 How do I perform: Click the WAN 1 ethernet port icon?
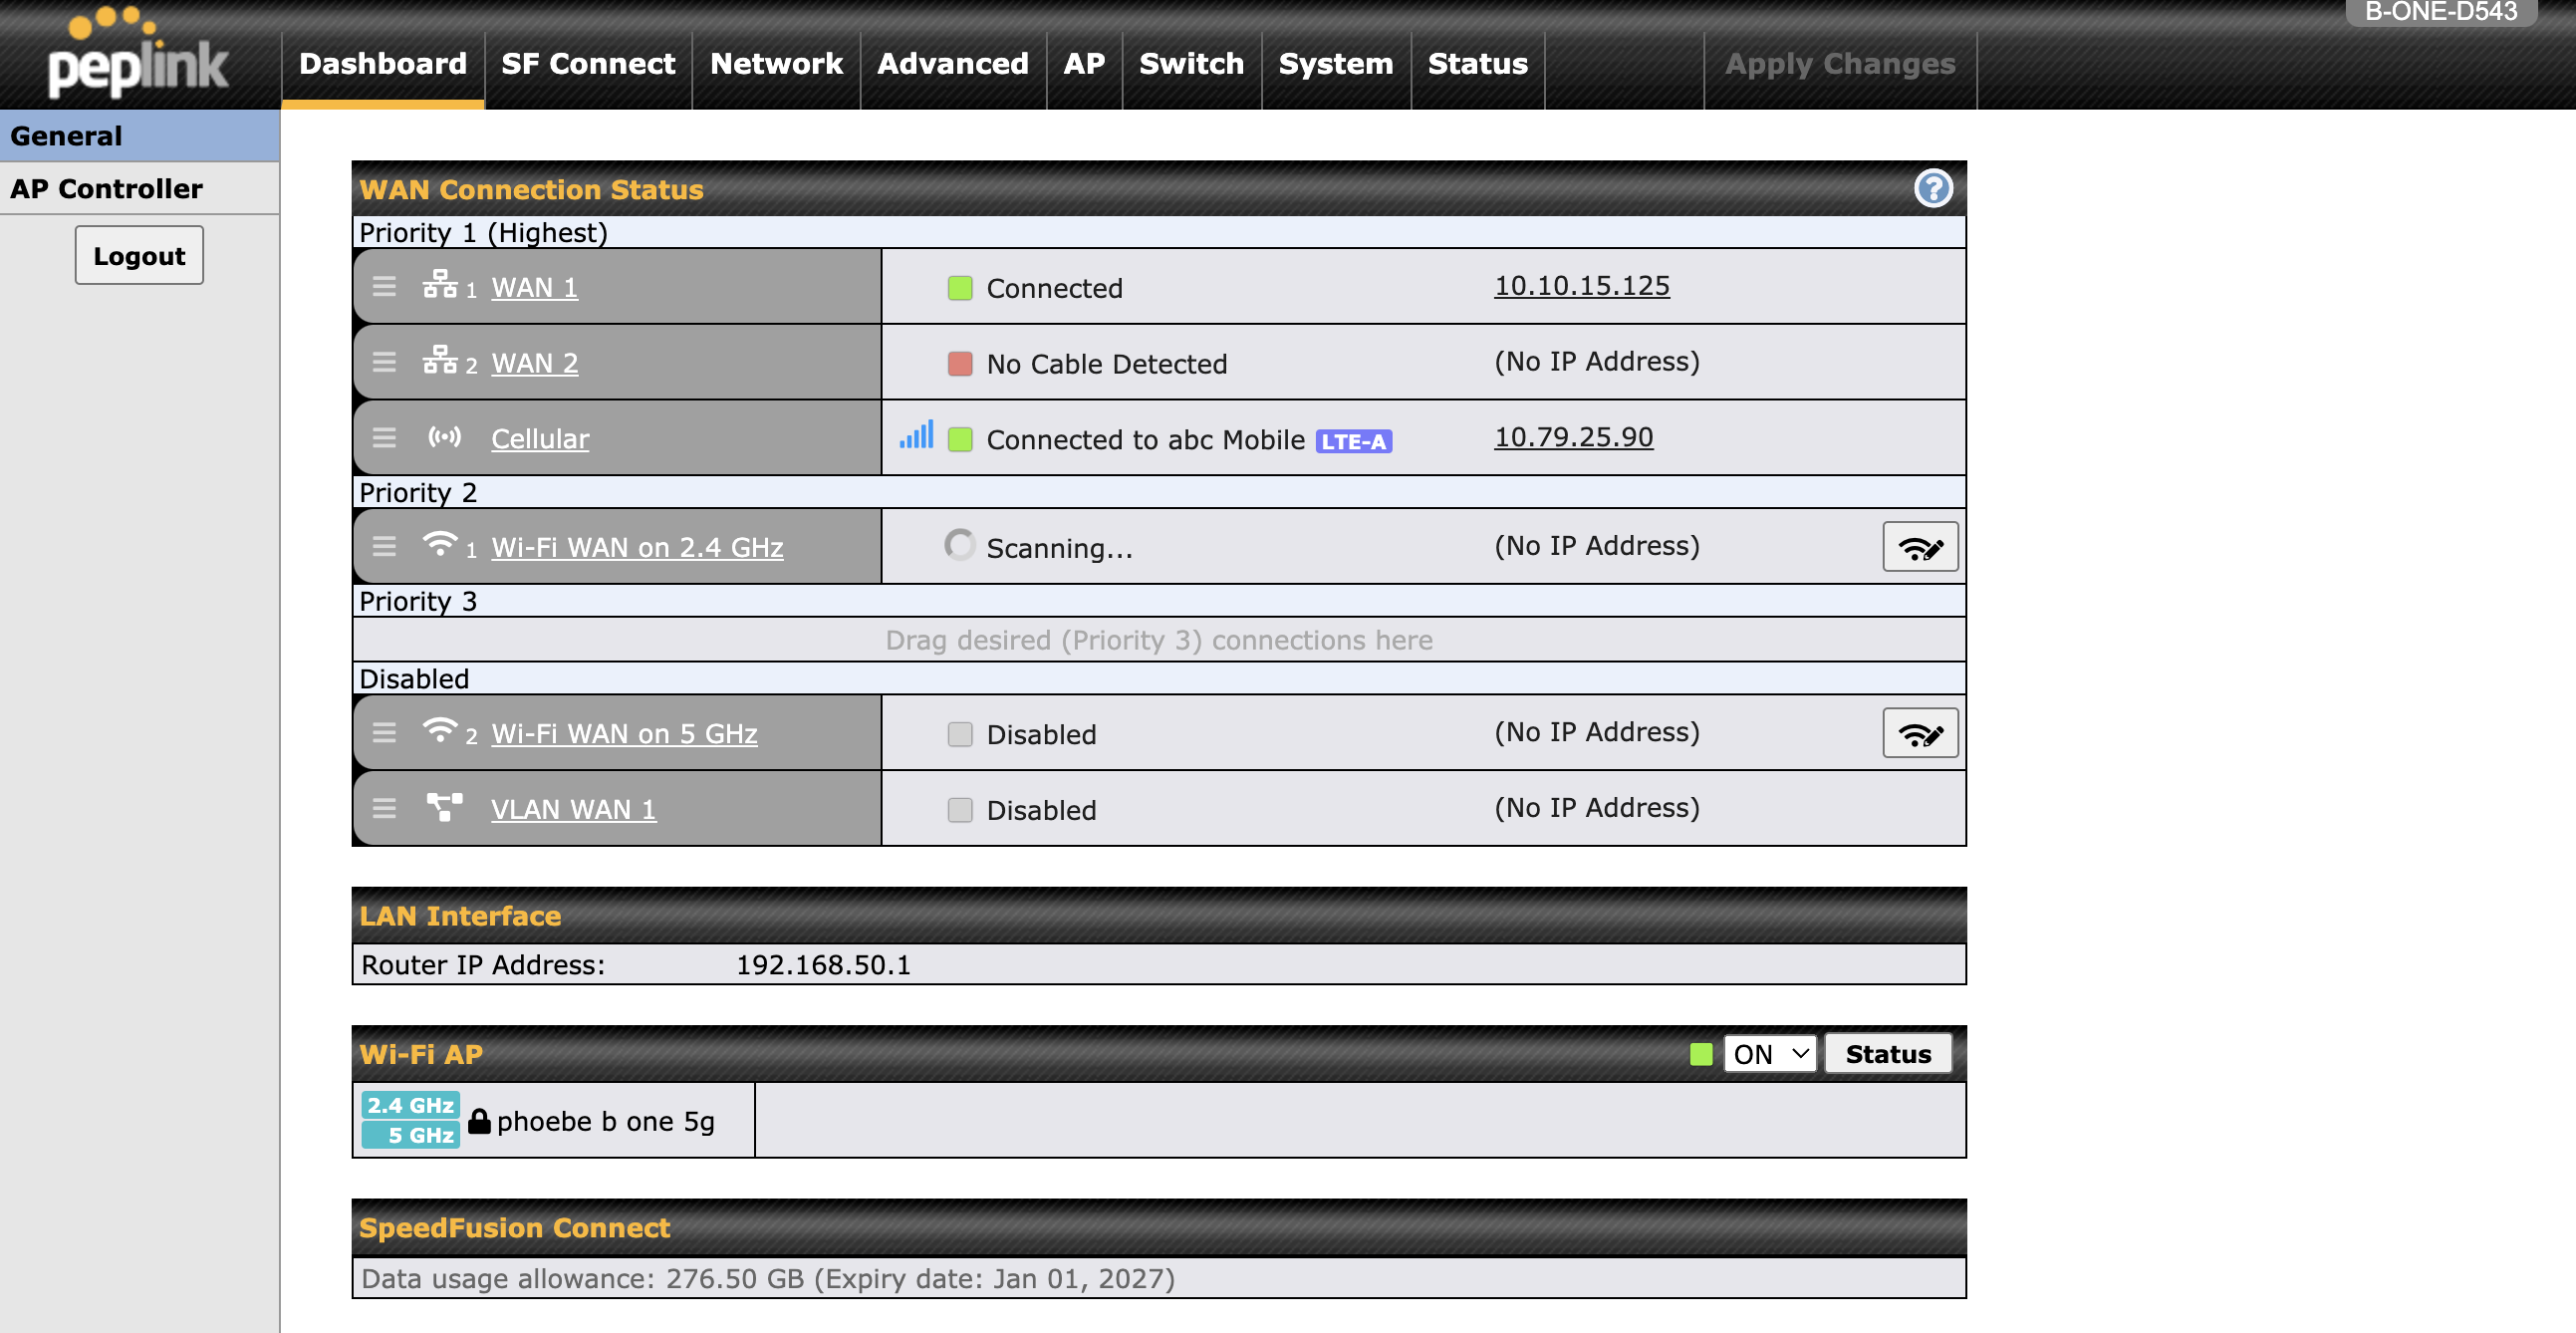439,285
